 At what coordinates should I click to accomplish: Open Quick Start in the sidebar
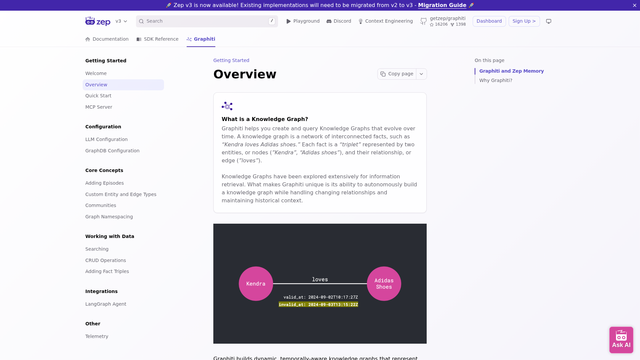coord(98,96)
